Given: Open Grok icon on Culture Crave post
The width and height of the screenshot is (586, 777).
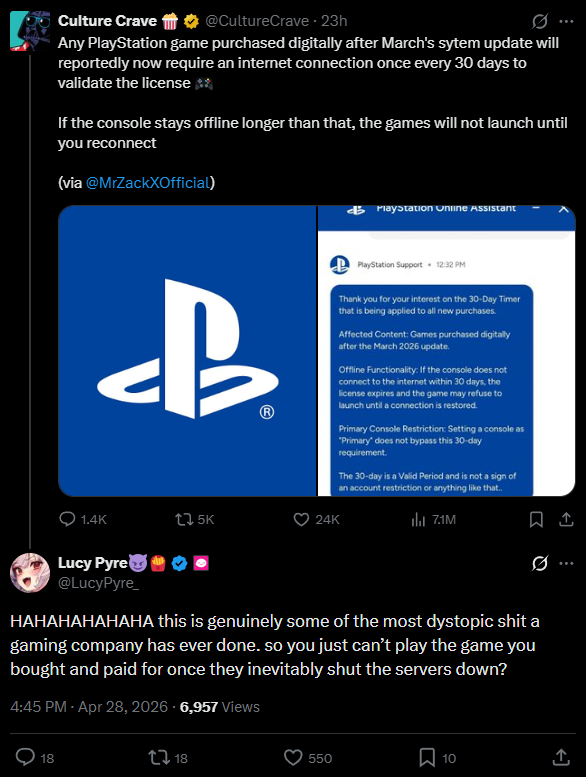Looking at the screenshot, I should pos(540,21).
